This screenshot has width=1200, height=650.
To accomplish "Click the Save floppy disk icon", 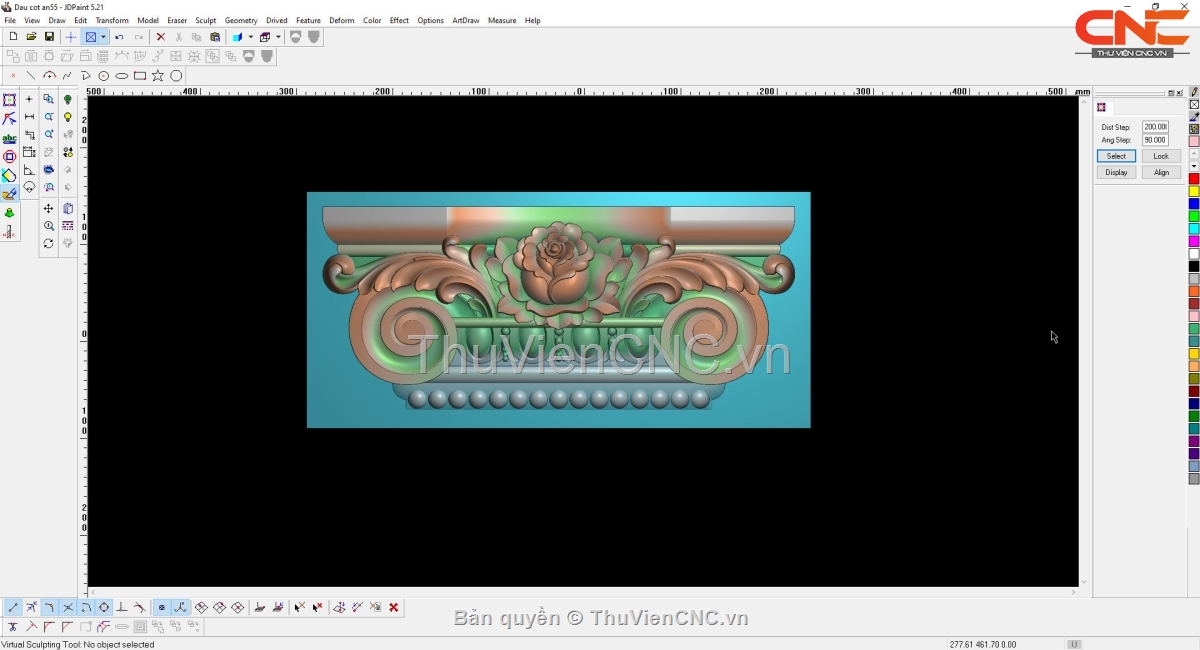I will coord(49,37).
